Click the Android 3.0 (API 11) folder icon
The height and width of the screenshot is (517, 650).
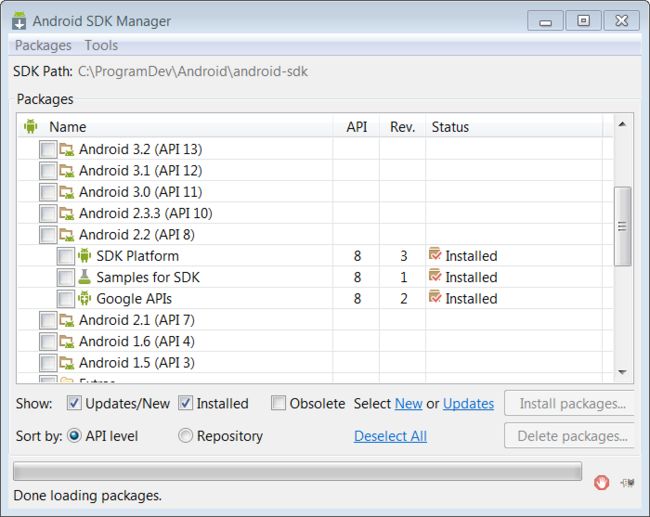tap(66, 192)
